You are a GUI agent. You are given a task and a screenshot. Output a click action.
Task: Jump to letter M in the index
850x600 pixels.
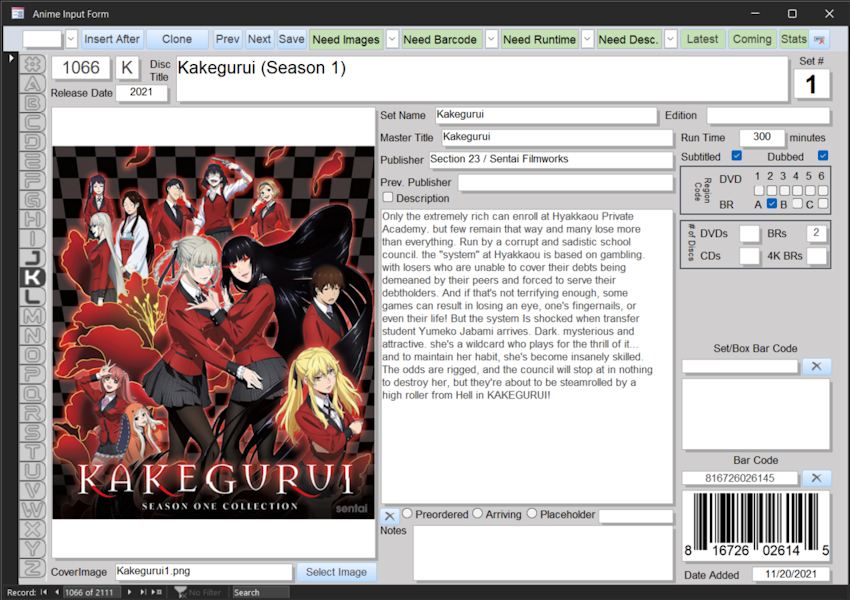(32, 317)
